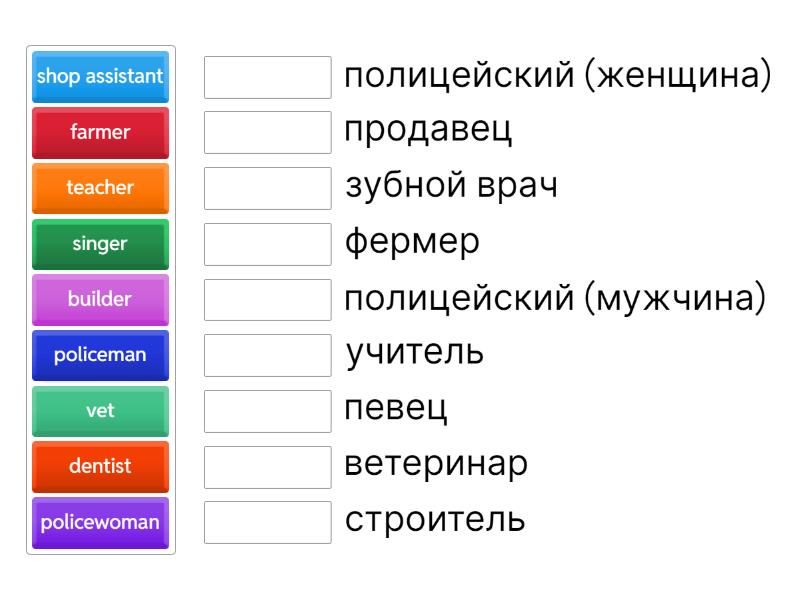Image resolution: width=800 pixels, height=600 pixels.
Task: Select the blank box next to учитель
Action: coord(267,355)
